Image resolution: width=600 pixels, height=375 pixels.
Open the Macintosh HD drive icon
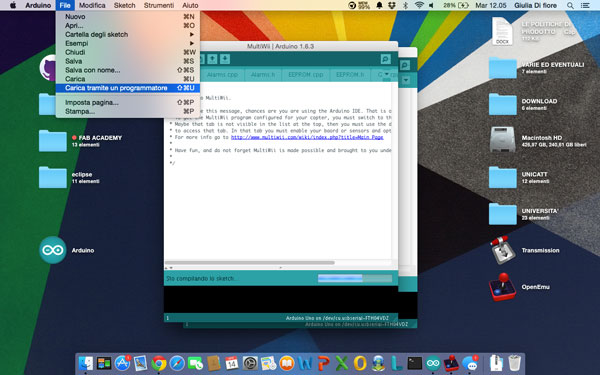point(502,140)
